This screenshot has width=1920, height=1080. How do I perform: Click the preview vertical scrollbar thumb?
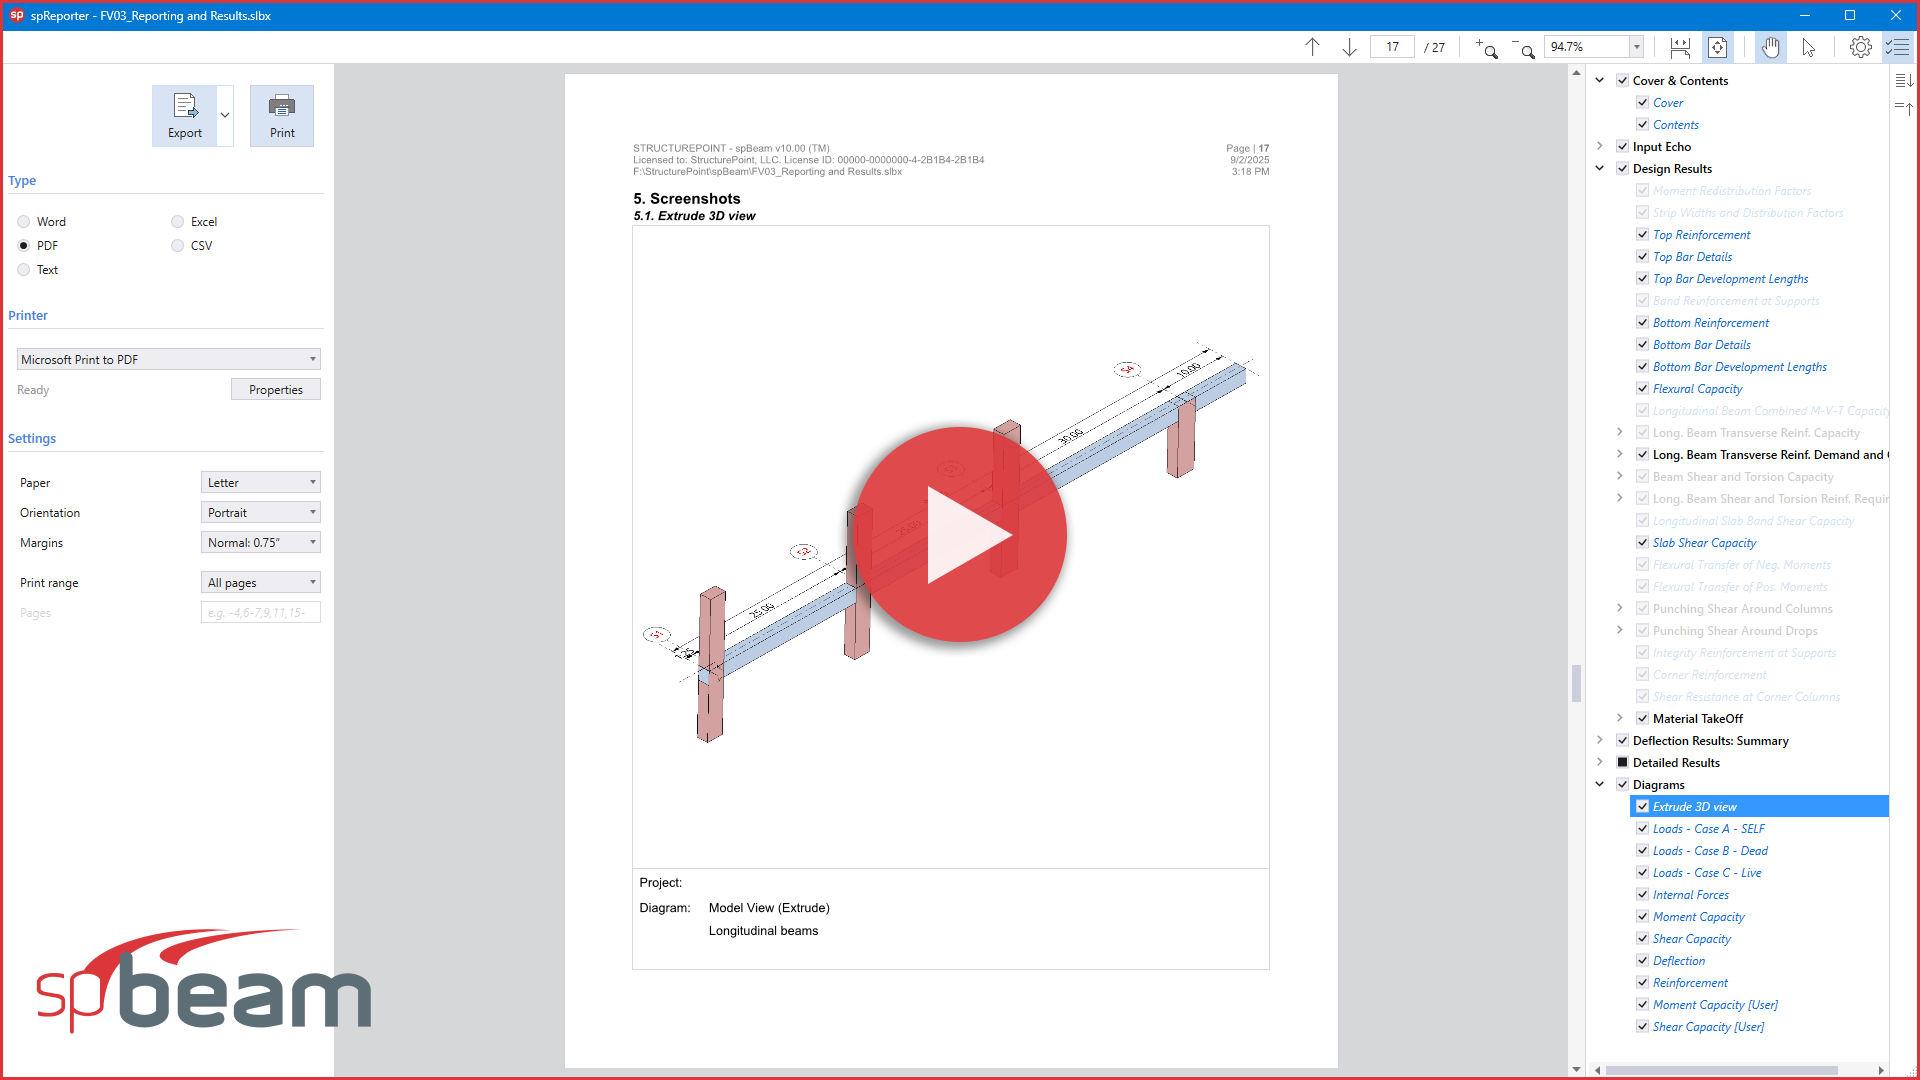1576,684
